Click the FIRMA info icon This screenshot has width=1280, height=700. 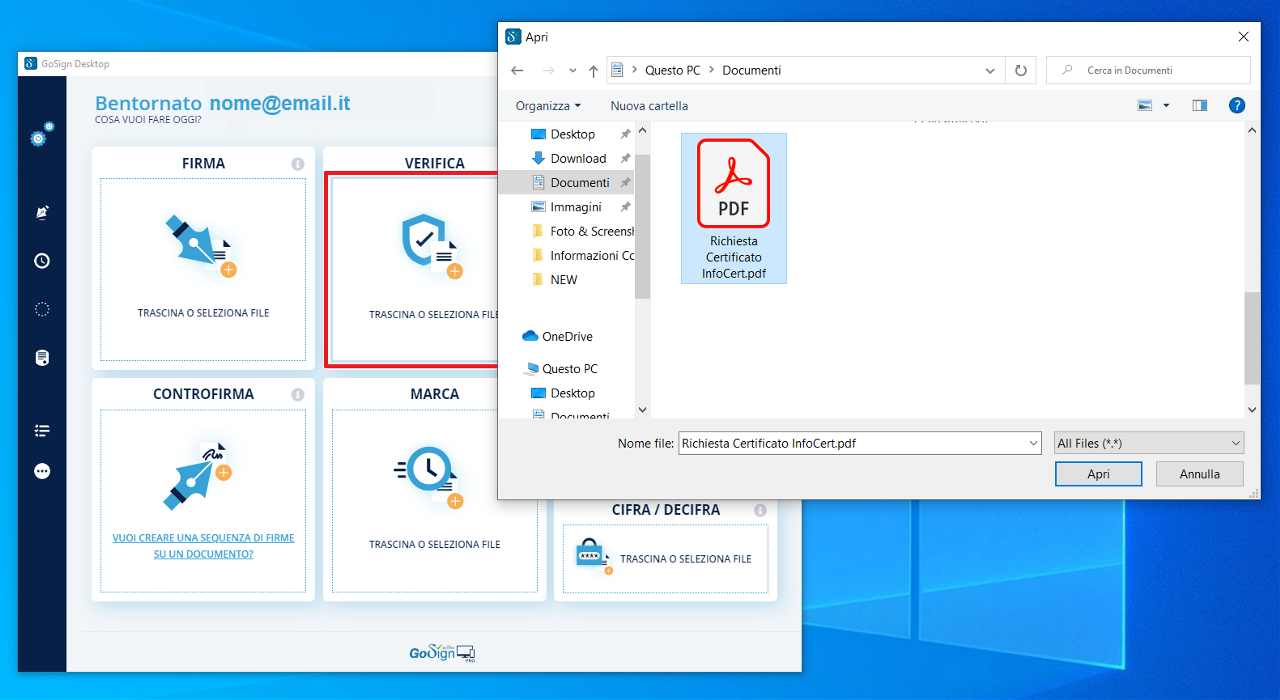pos(297,164)
